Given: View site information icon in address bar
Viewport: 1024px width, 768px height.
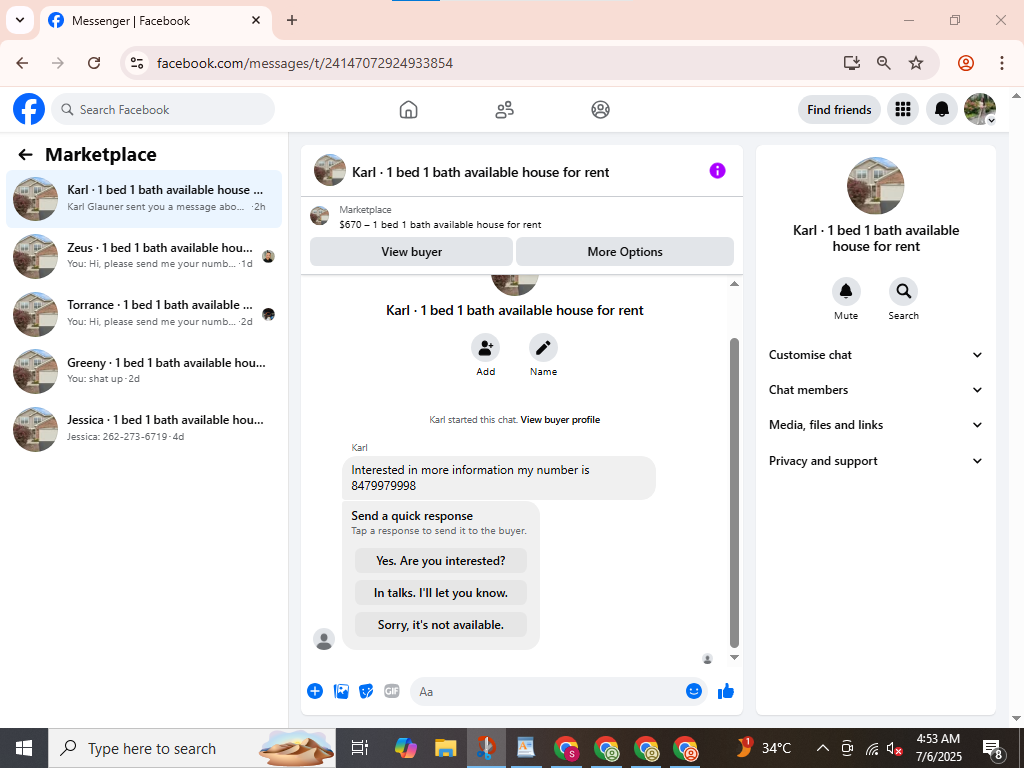Looking at the screenshot, I should point(136,63).
